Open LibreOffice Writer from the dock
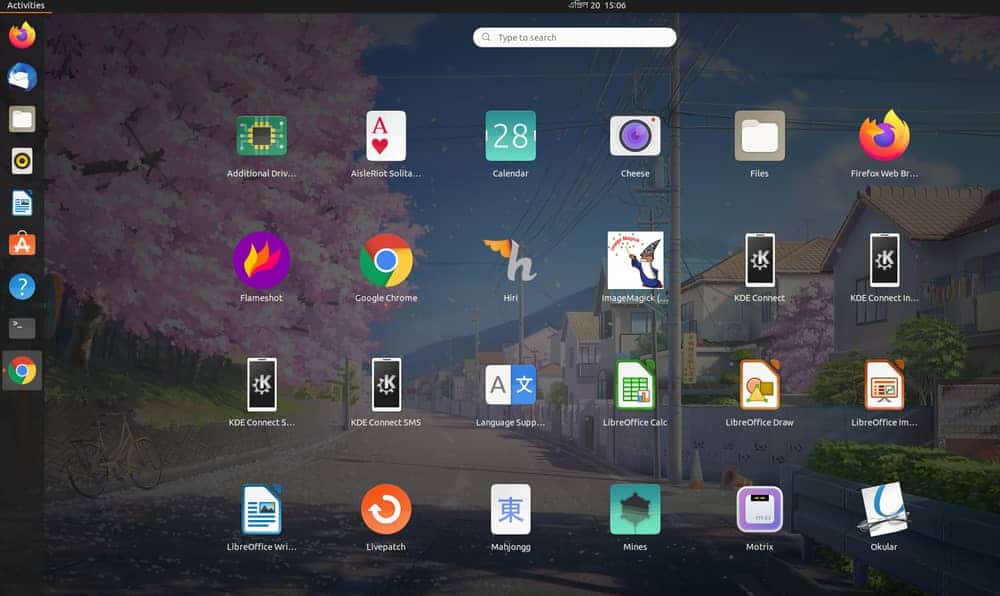The height and width of the screenshot is (596, 1000). [22, 203]
